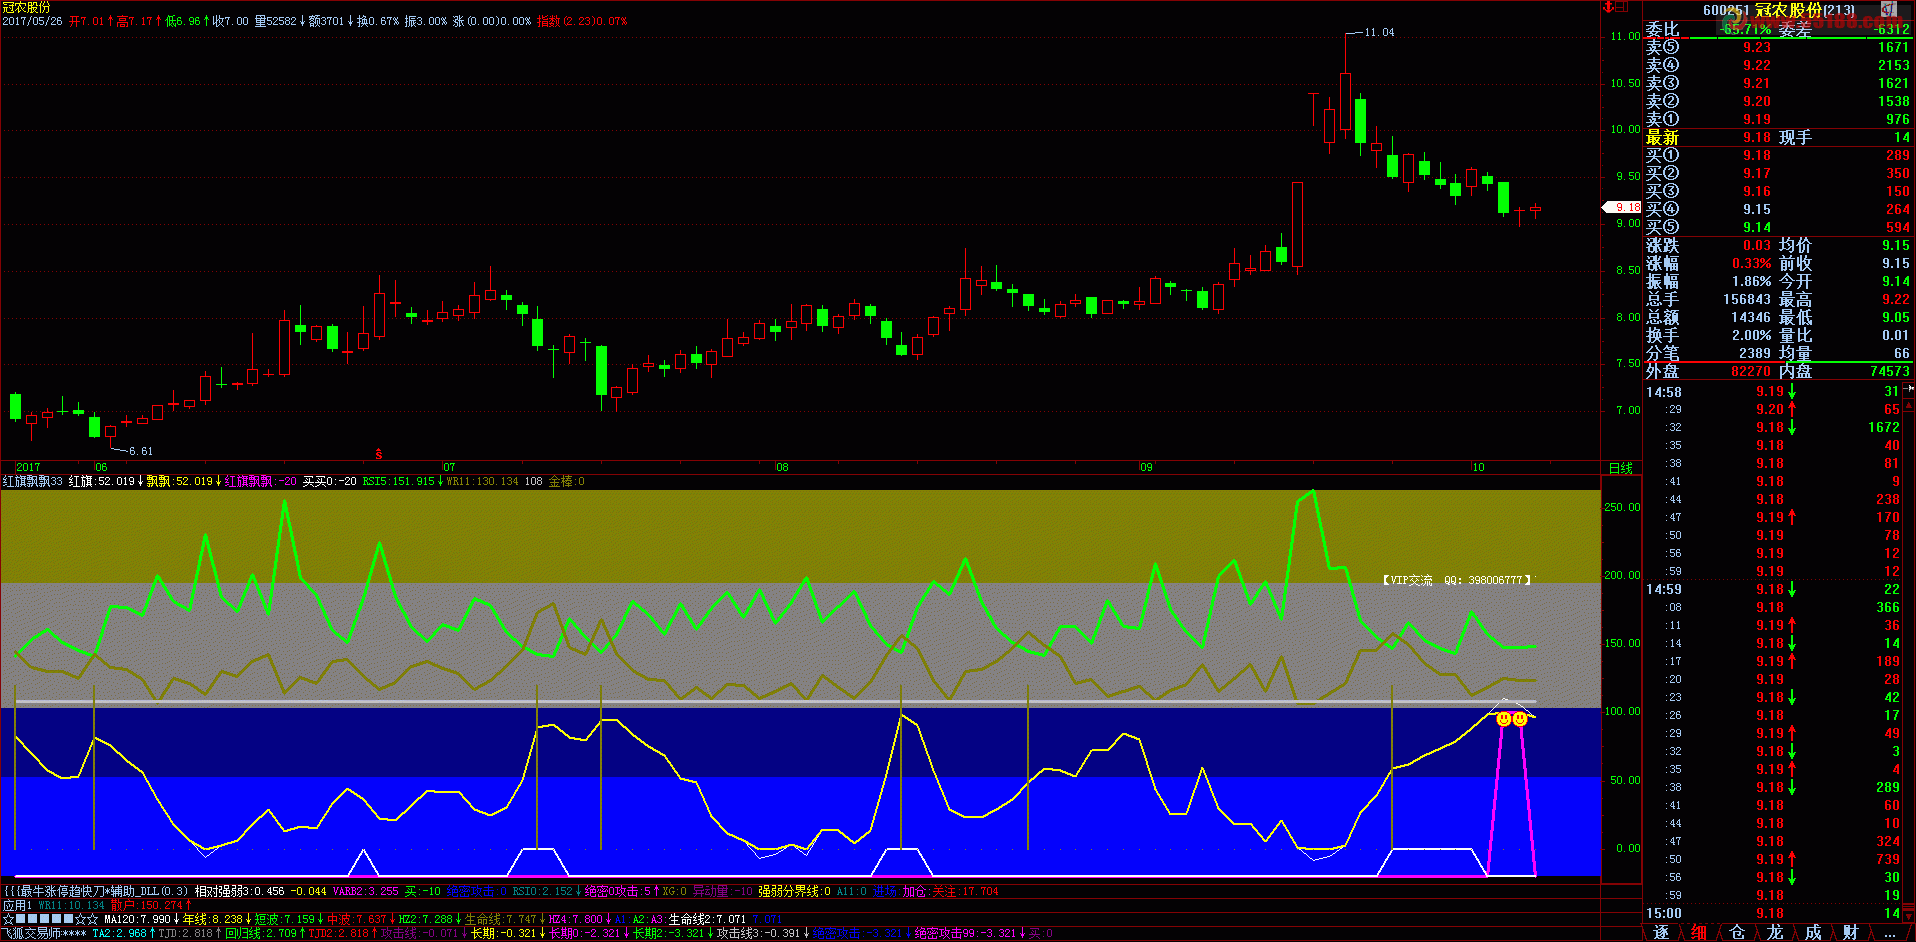Screen dimensions: 1916x942
Task: Click the 生命线2:7.071 value
Action: [x=707, y=919]
